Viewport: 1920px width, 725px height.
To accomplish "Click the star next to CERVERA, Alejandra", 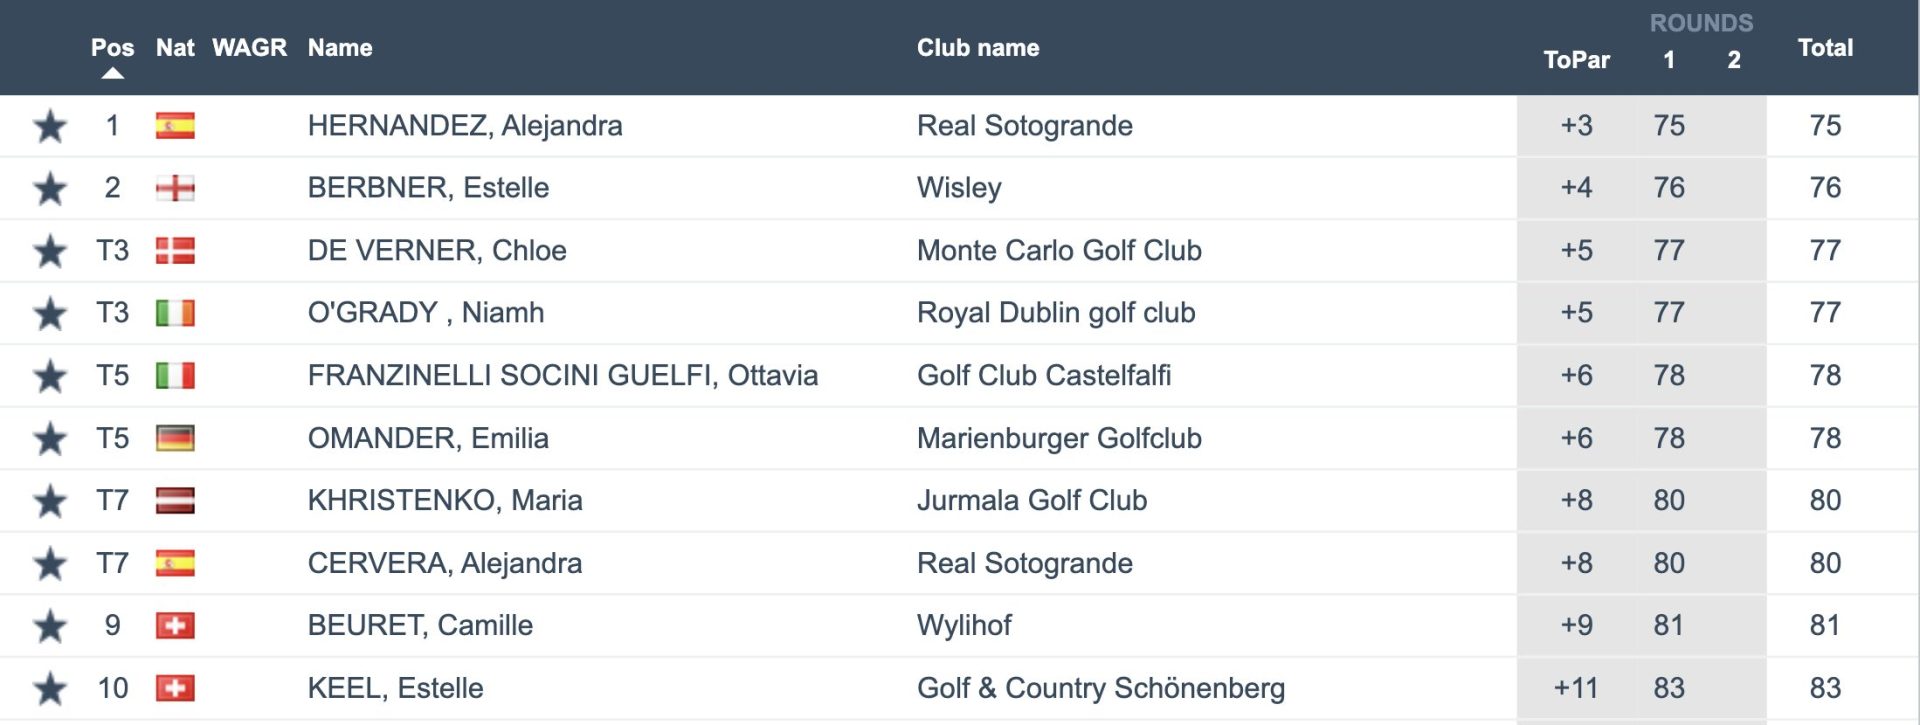I will coord(50,564).
